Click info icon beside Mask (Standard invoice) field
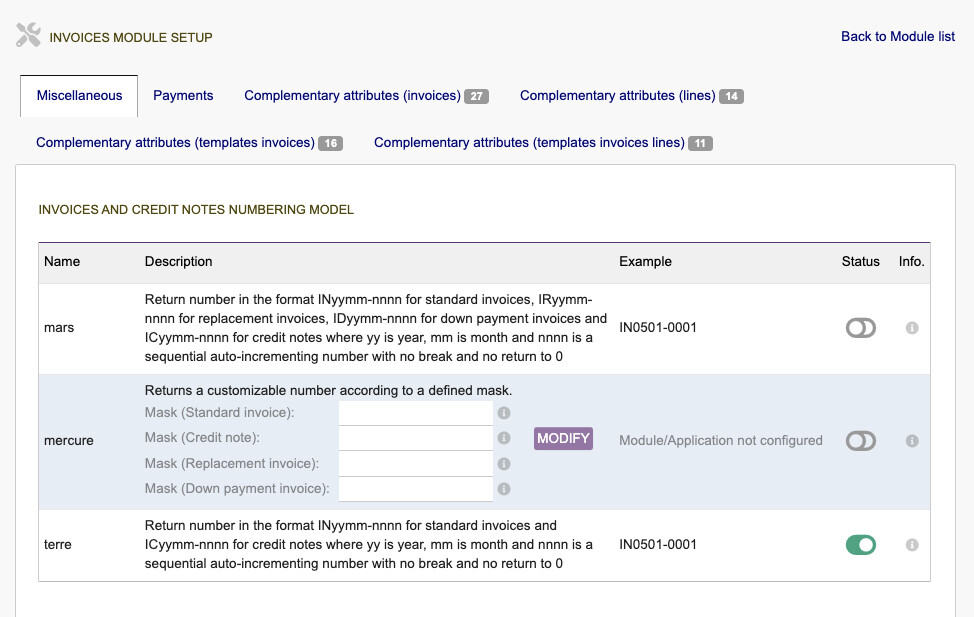Viewport: 974px width, 617px height. [504, 413]
